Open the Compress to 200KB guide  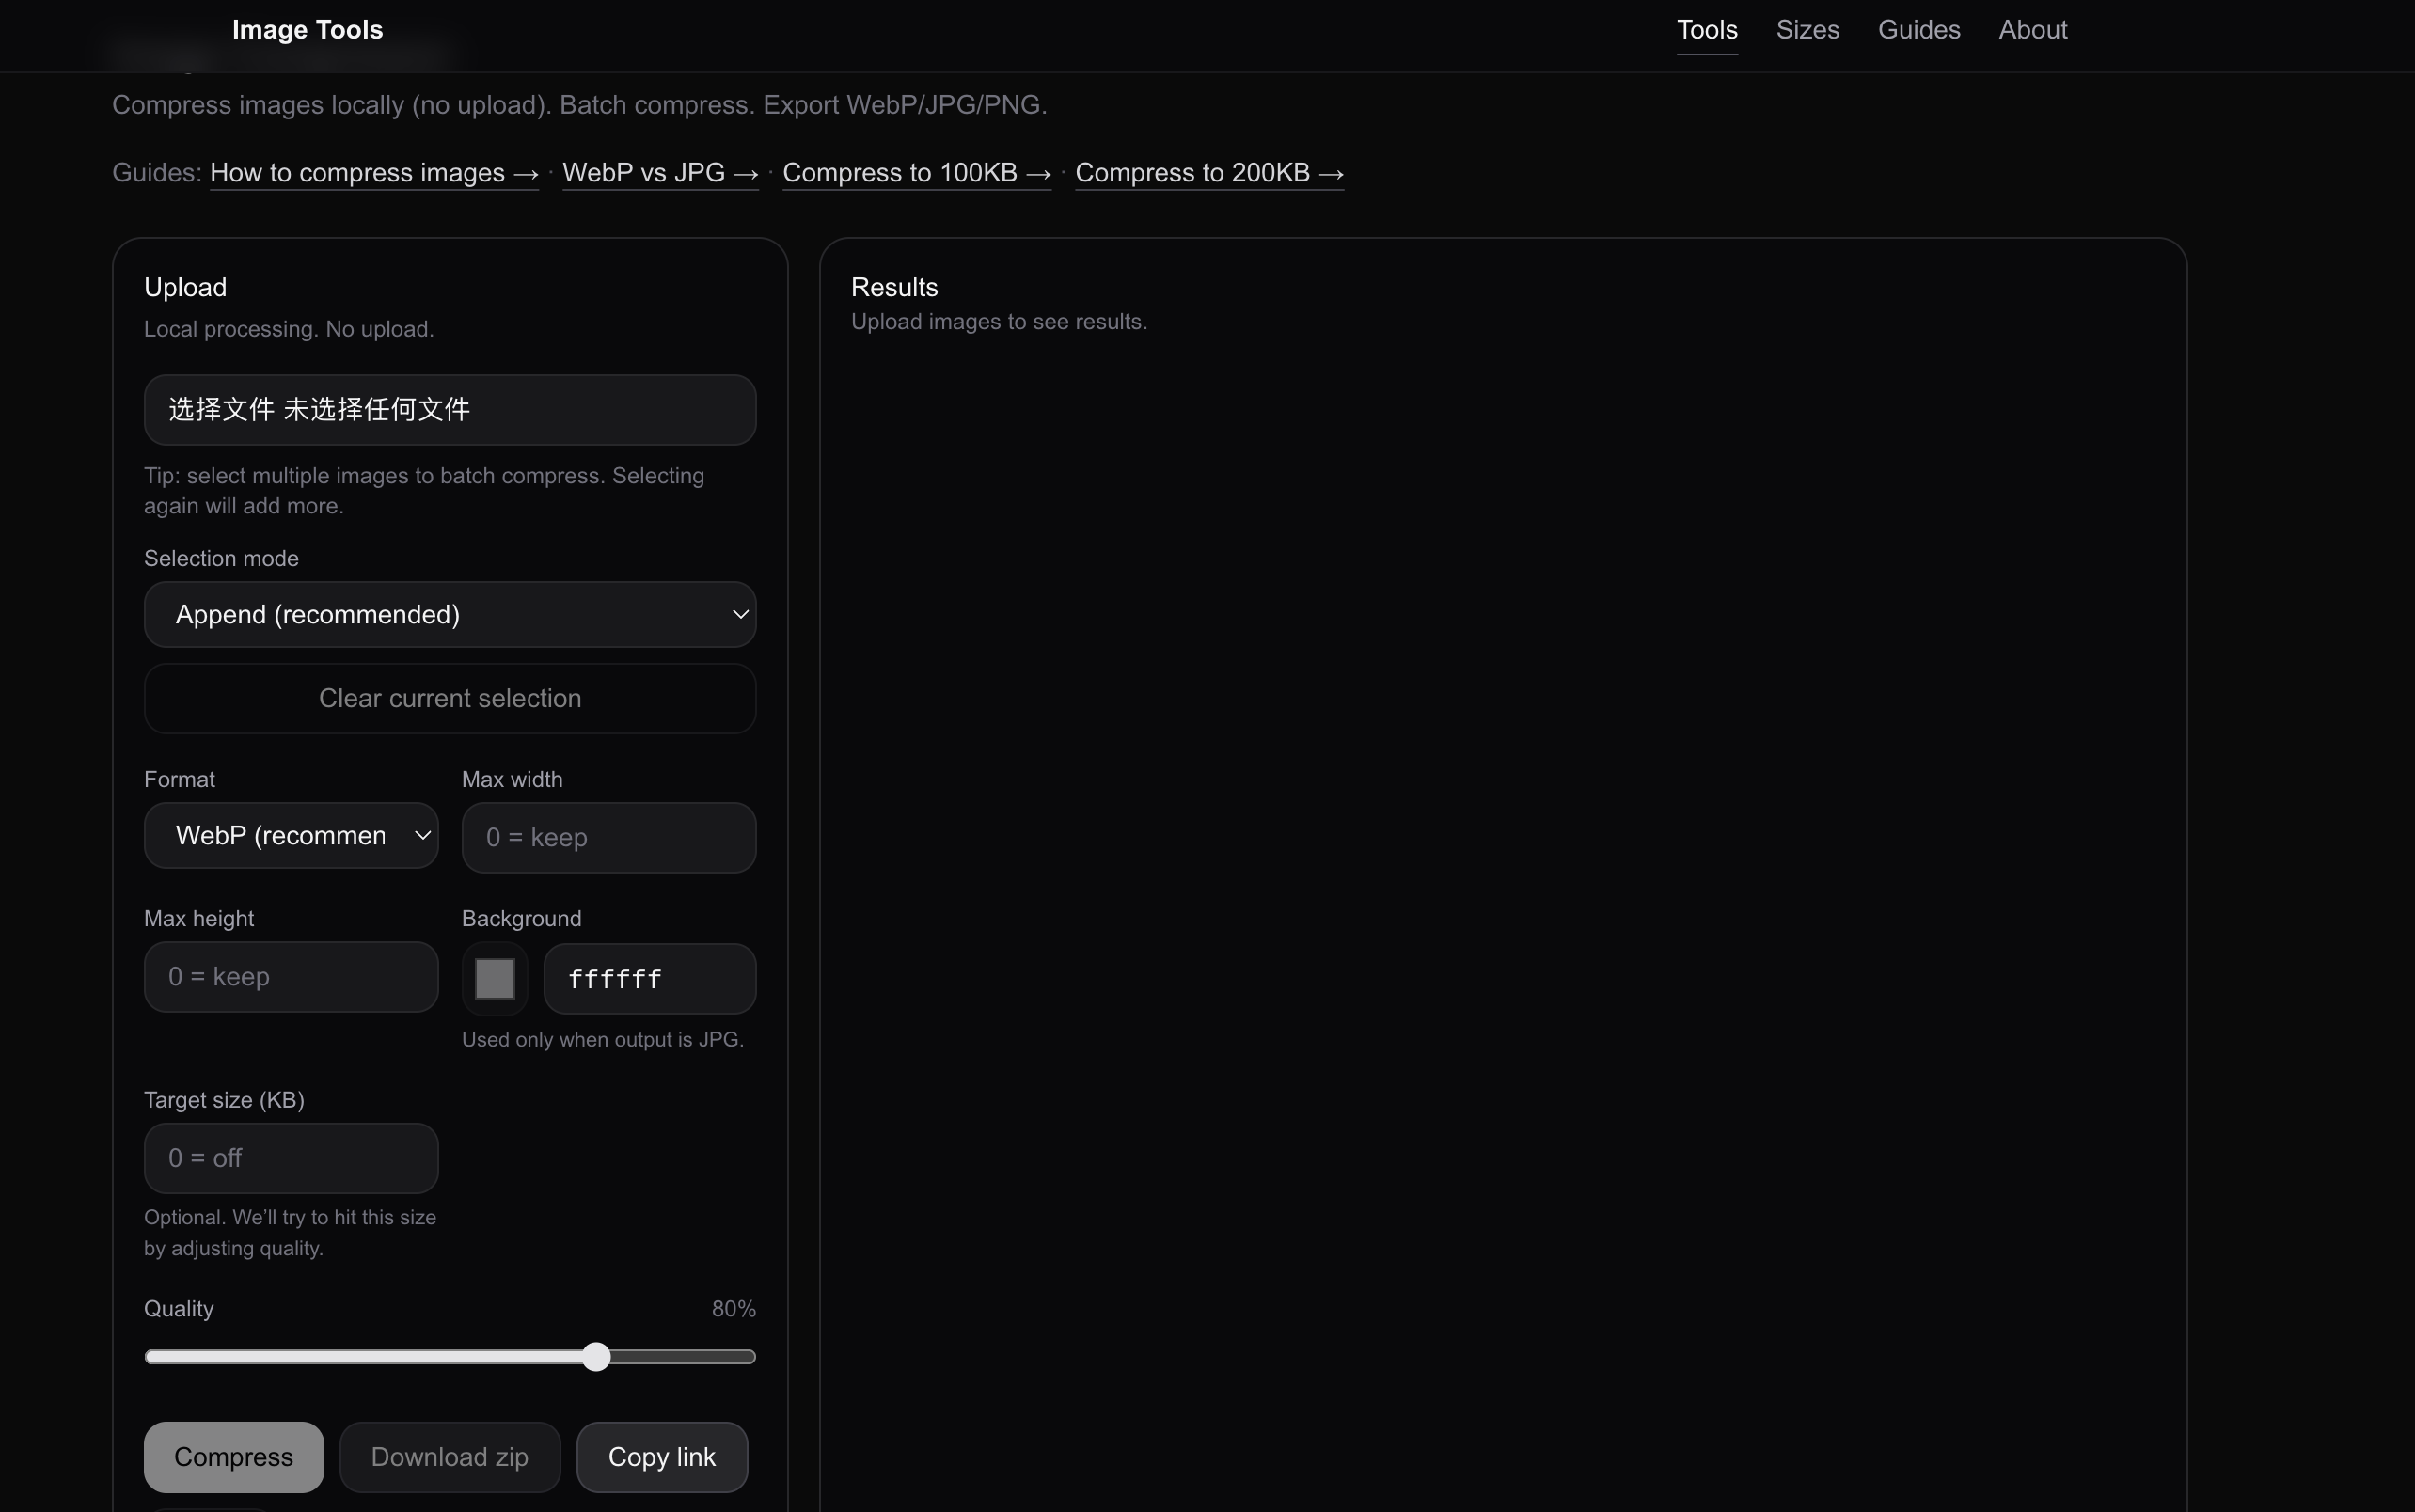(x=1209, y=172)
